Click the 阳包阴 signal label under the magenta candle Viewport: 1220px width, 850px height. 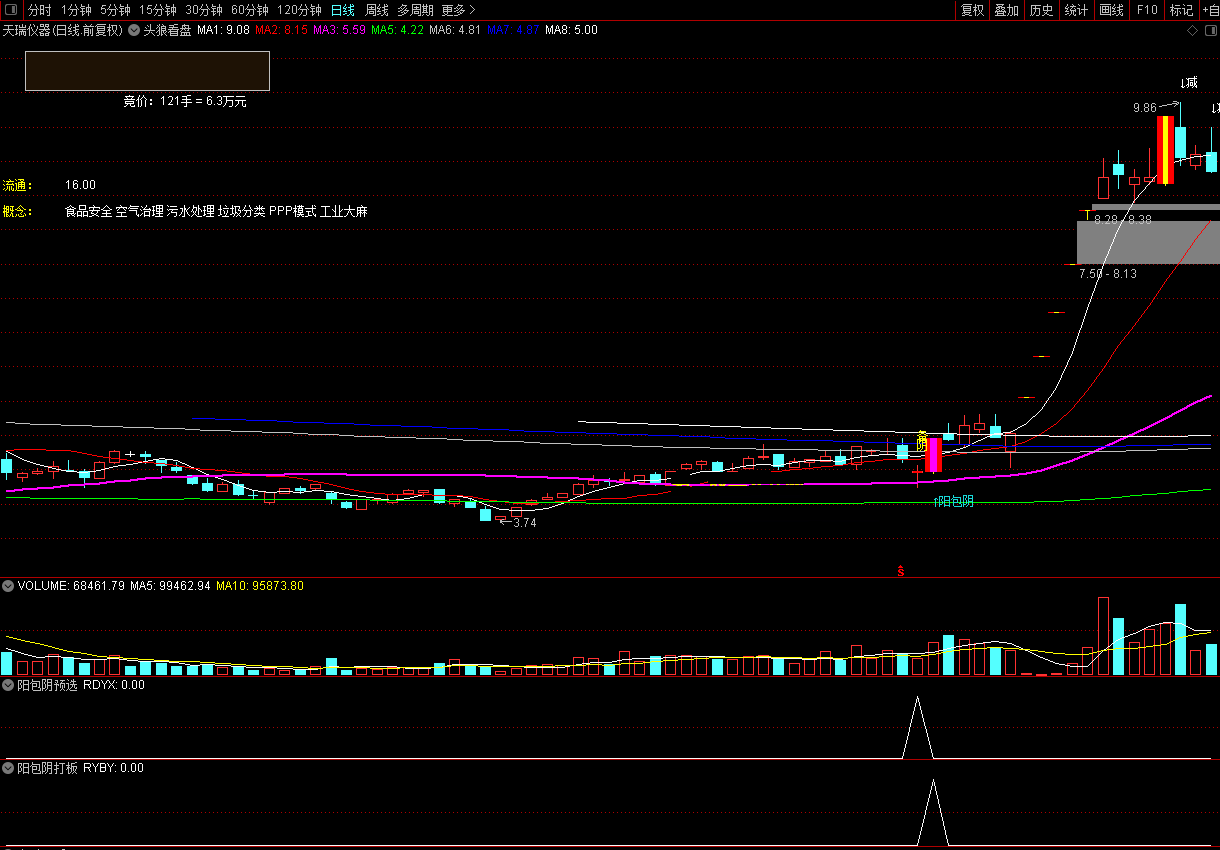pos(953,501)
